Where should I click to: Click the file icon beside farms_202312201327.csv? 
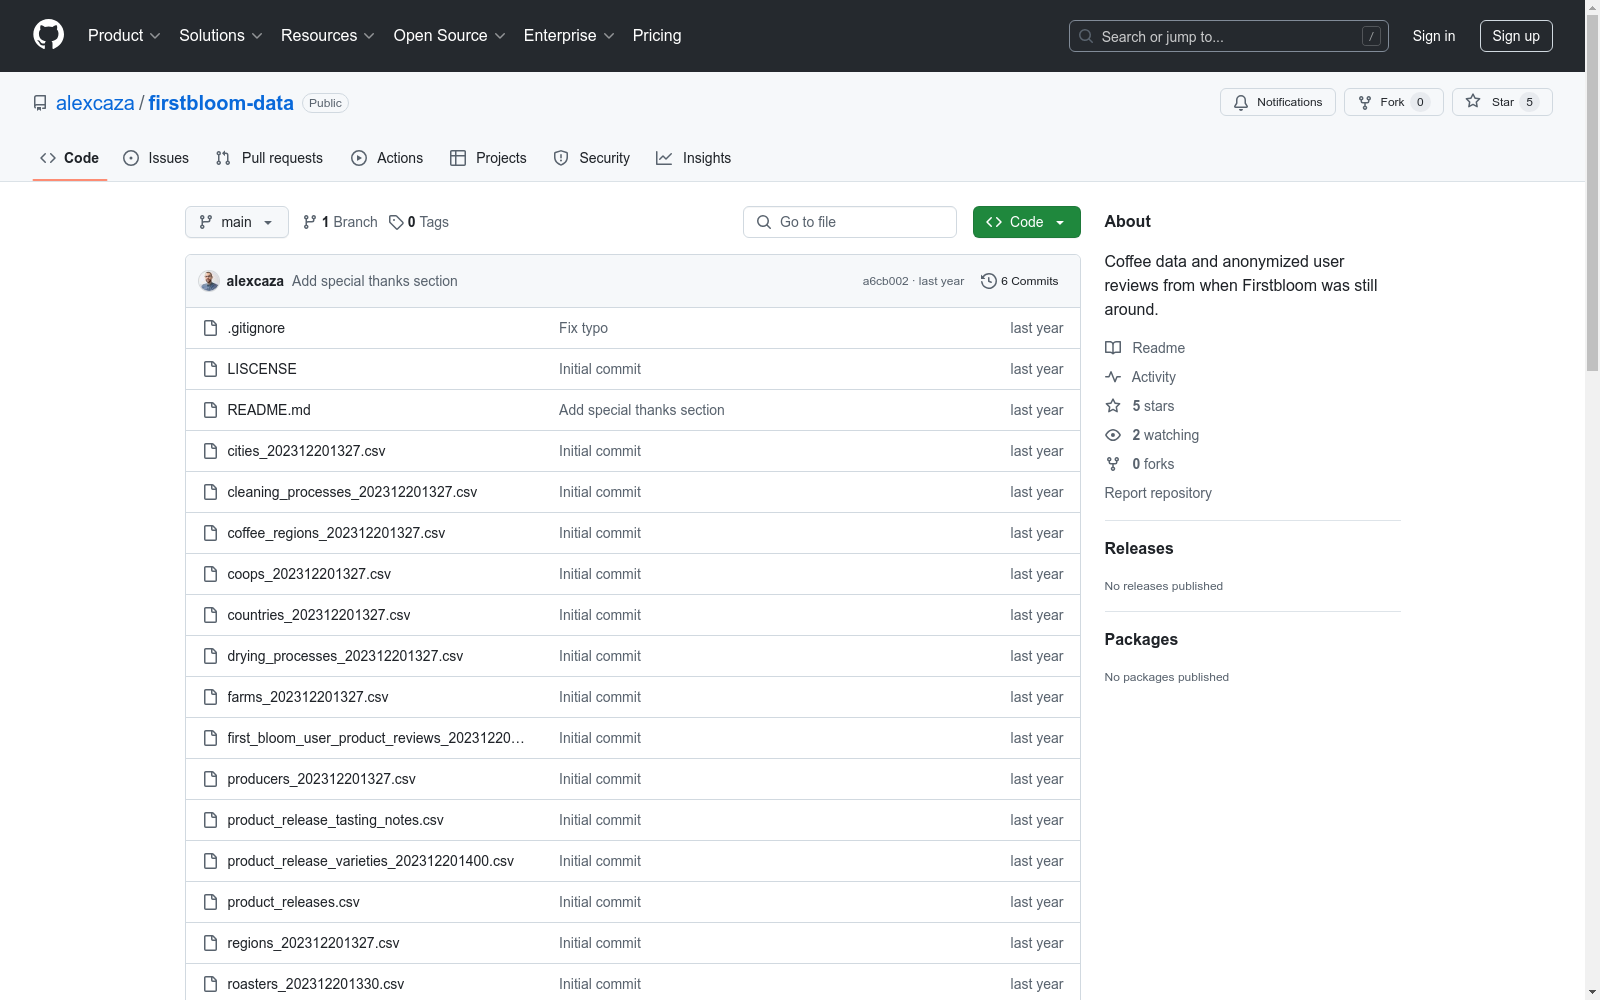210,697
